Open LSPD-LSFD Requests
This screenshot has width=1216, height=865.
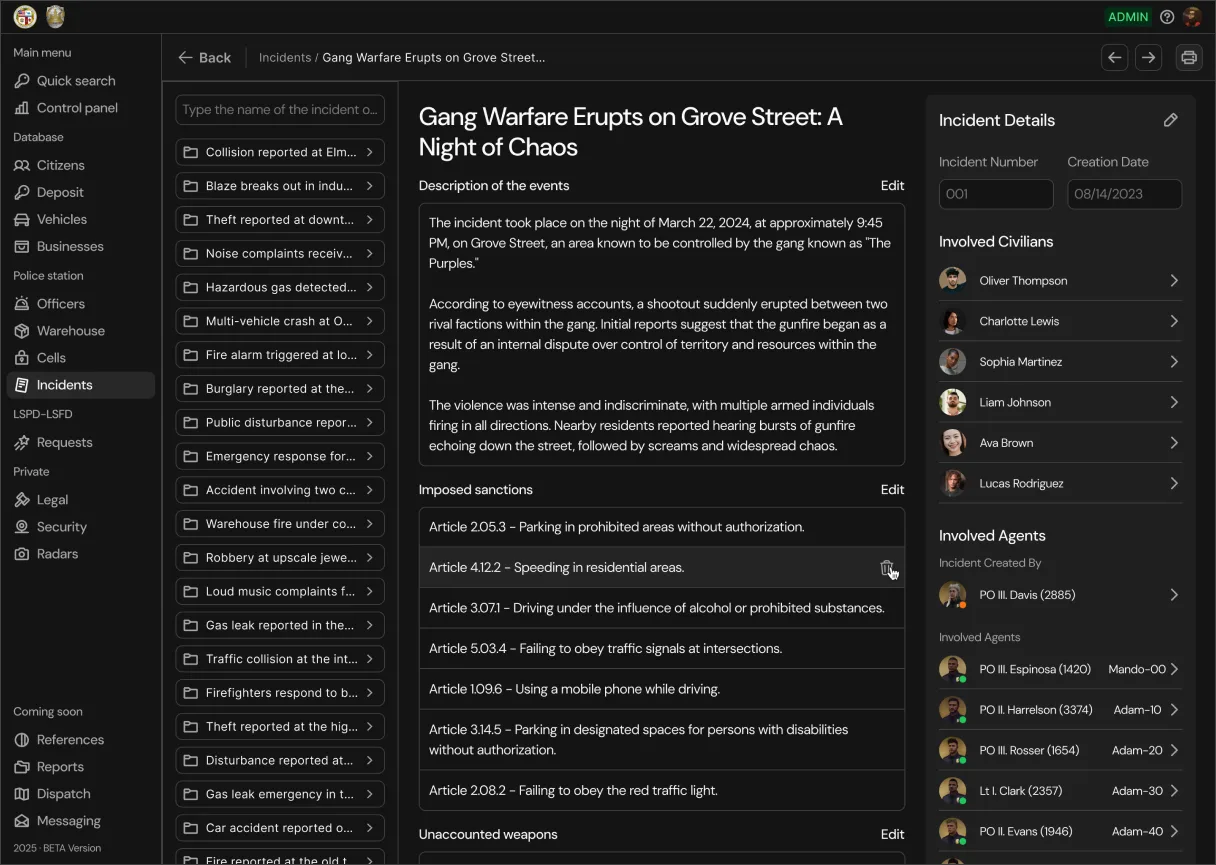(80, 442)
